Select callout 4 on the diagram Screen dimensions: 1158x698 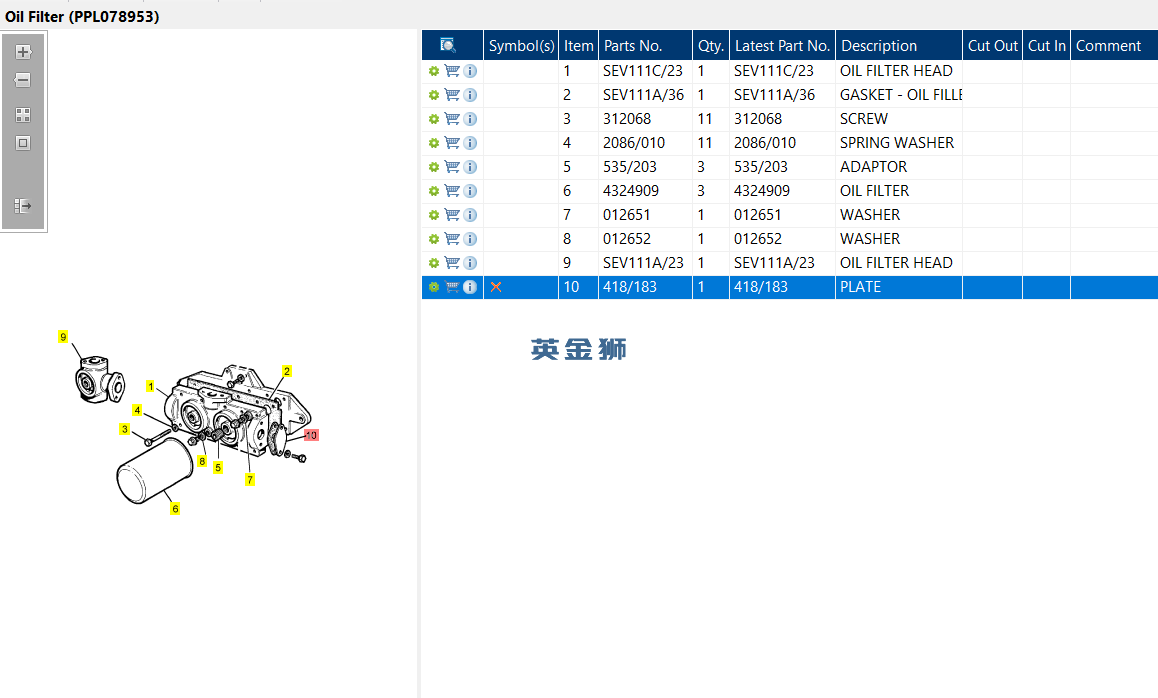[x=137, y=410]
